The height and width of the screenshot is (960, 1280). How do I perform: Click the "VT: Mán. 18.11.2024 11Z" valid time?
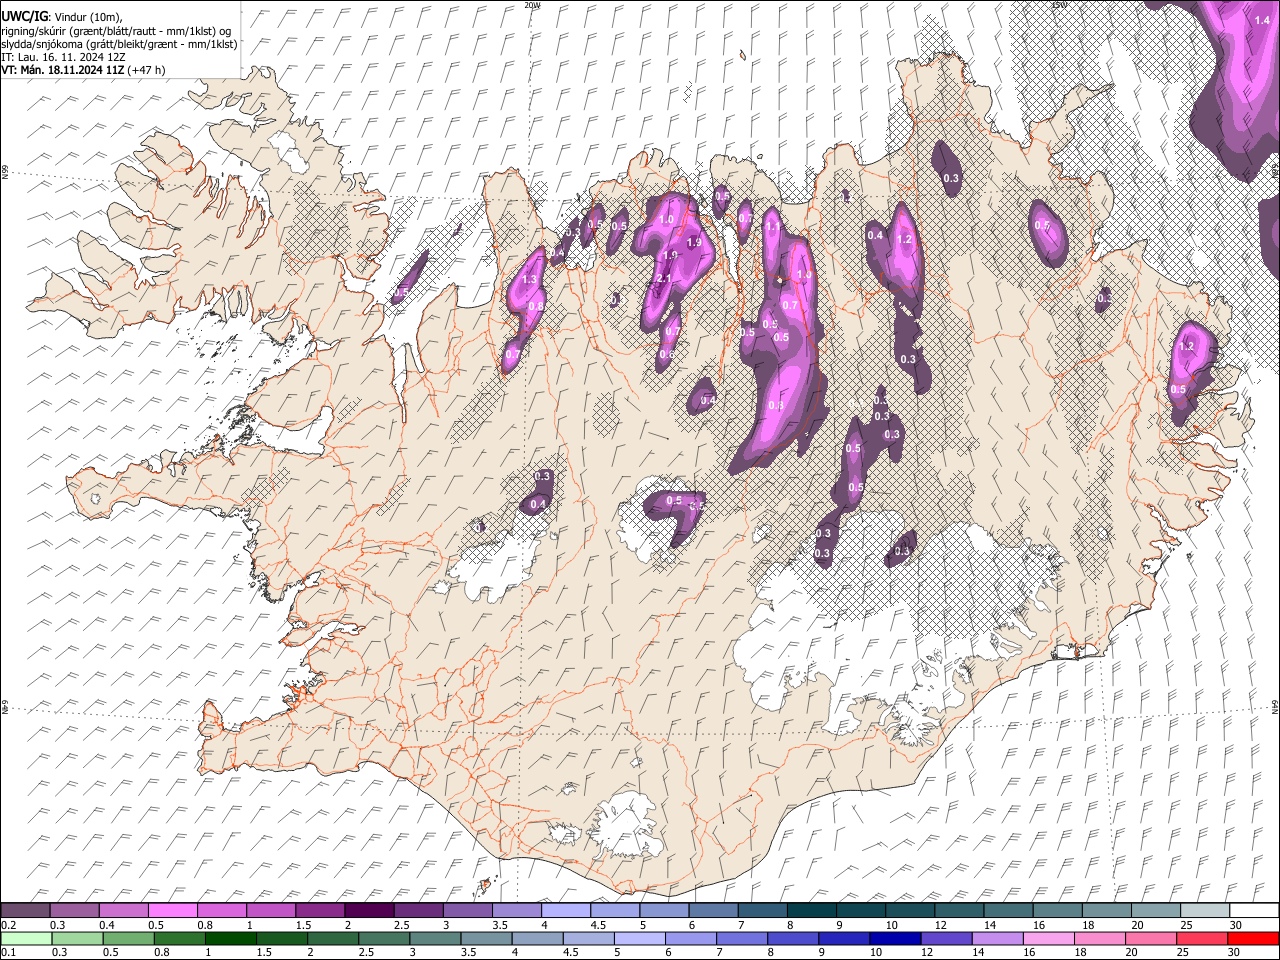coord(63,70)
